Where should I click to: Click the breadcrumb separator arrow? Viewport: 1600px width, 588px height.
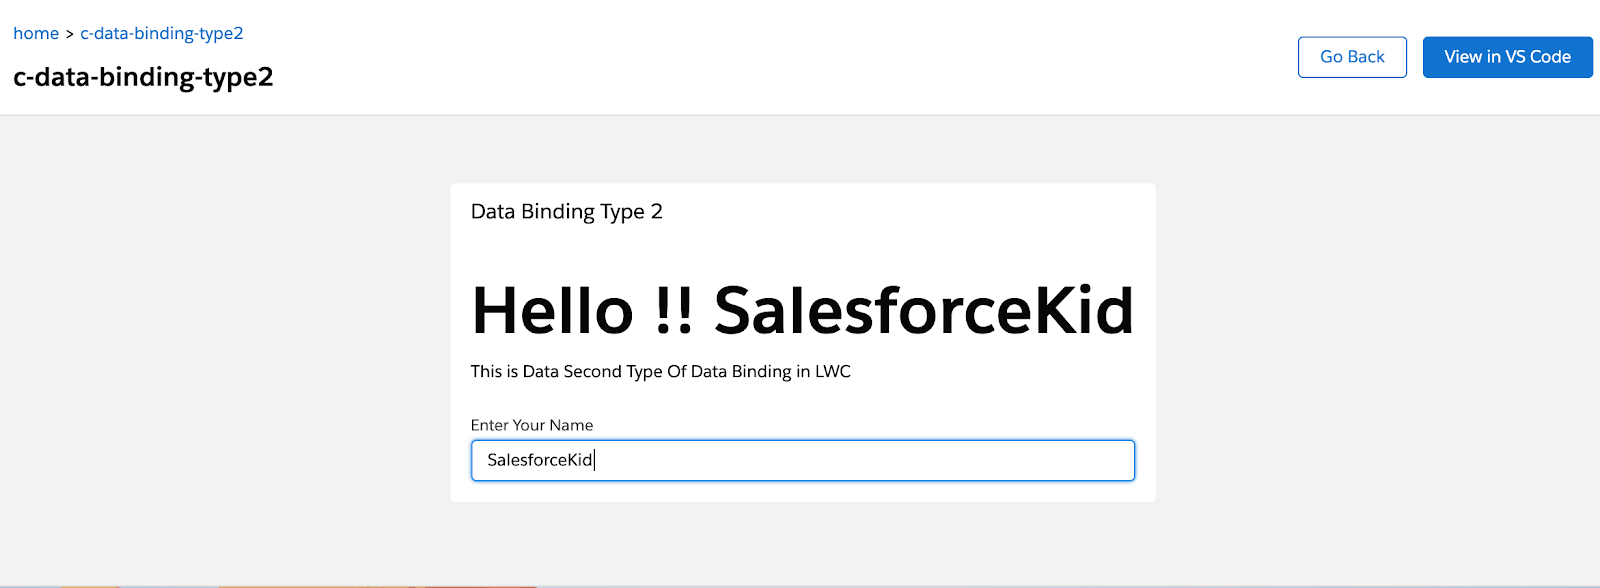point(68,33)
